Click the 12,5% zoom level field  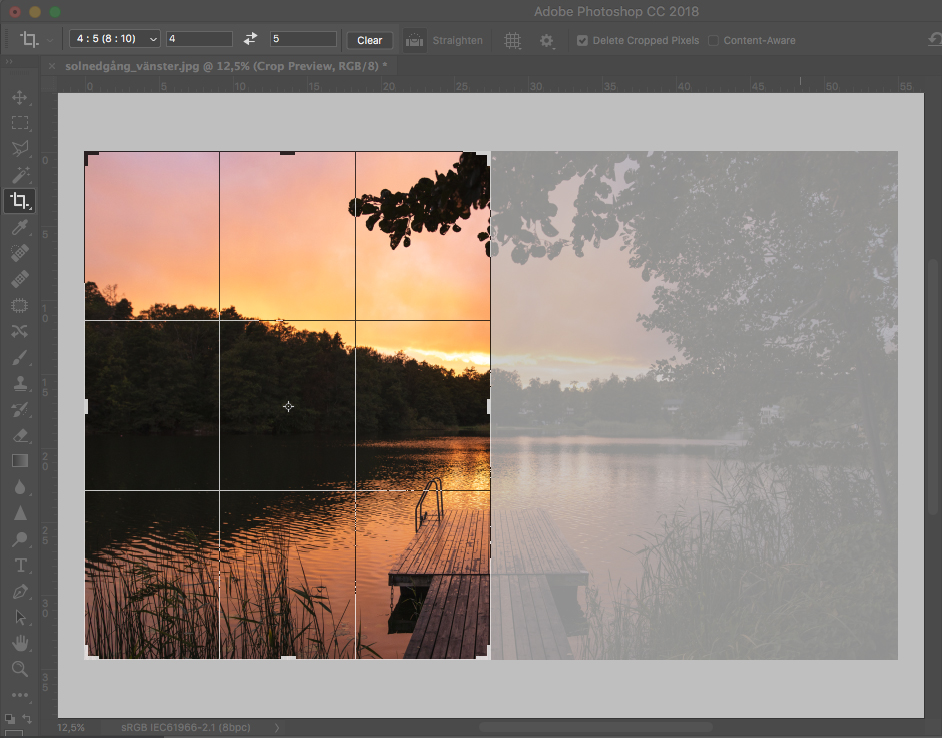[71, 727]
